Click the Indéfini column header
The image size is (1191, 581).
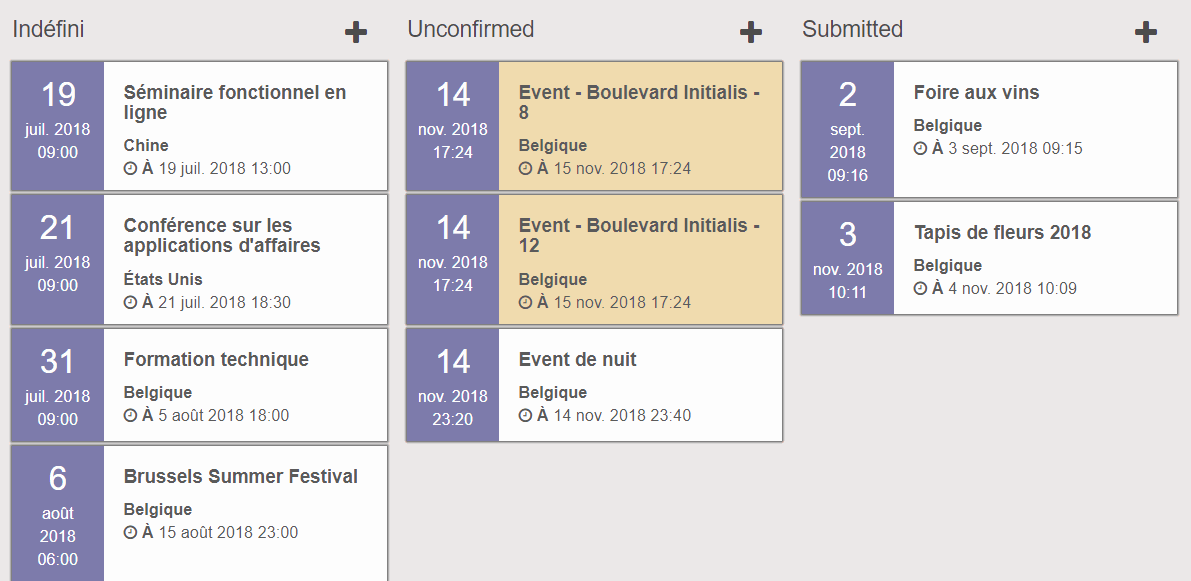click(x=49, y=29)
